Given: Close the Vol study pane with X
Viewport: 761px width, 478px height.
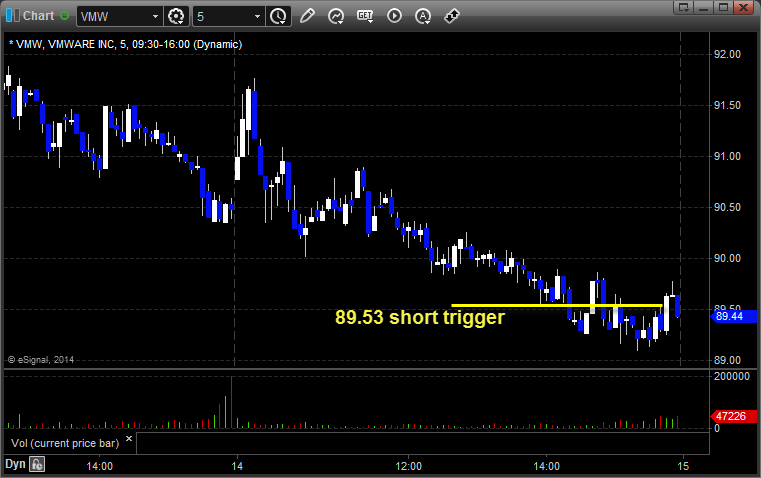Looking at the screenshot, I should click(129, 439).
